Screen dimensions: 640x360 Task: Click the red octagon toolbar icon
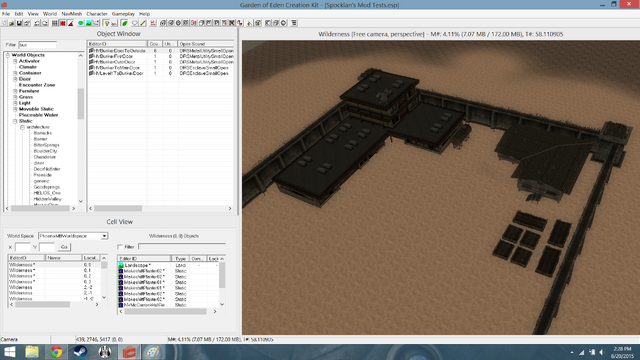pos(62,23)
